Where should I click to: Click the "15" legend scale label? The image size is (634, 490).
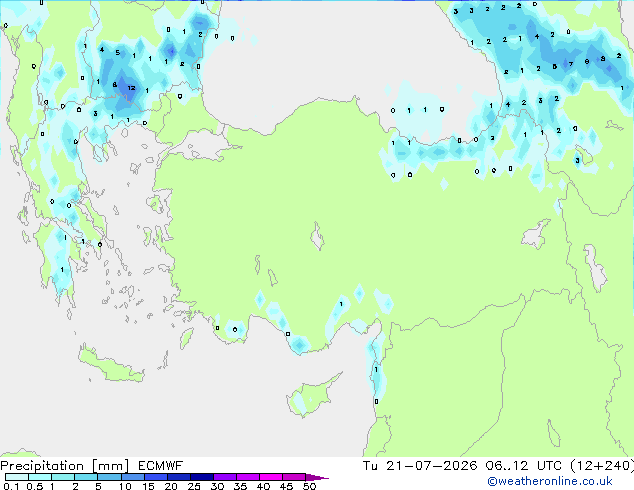[148, 486]
